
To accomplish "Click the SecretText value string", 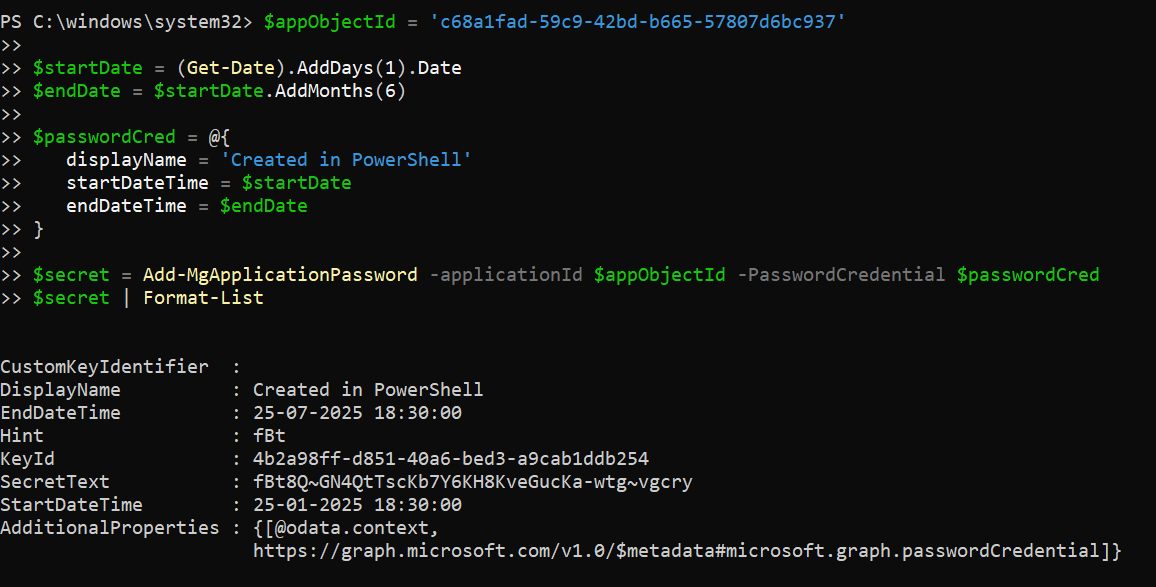I will point(472,482).
